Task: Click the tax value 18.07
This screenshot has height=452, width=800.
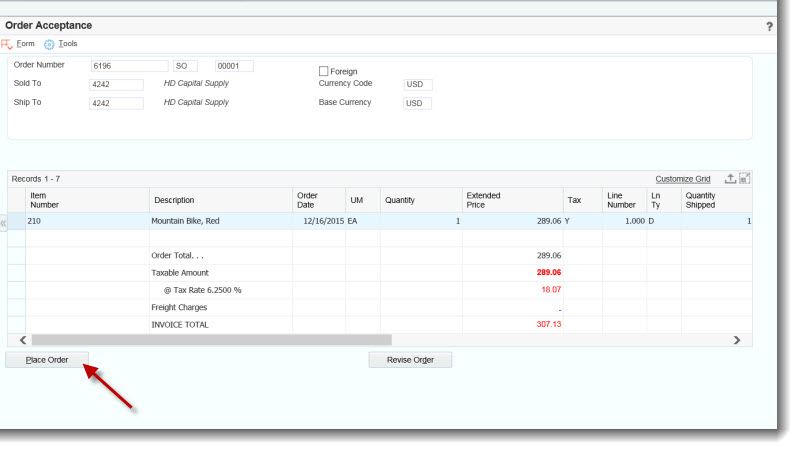Action: coord(551,289)
